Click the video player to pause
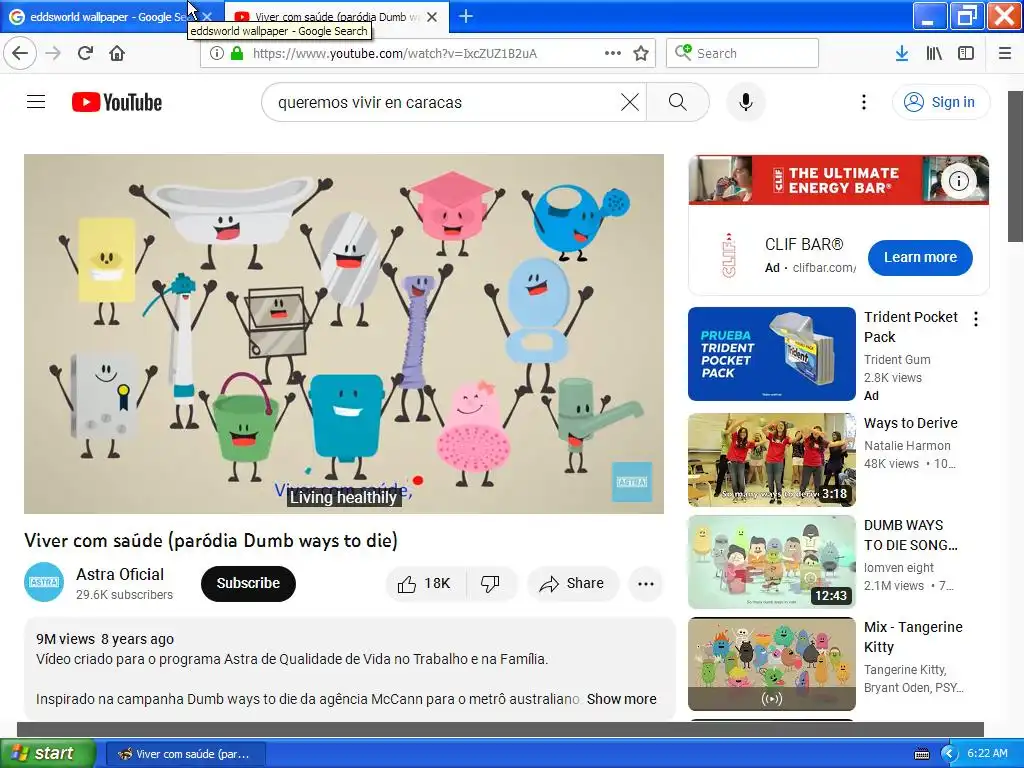 [344, 334]
